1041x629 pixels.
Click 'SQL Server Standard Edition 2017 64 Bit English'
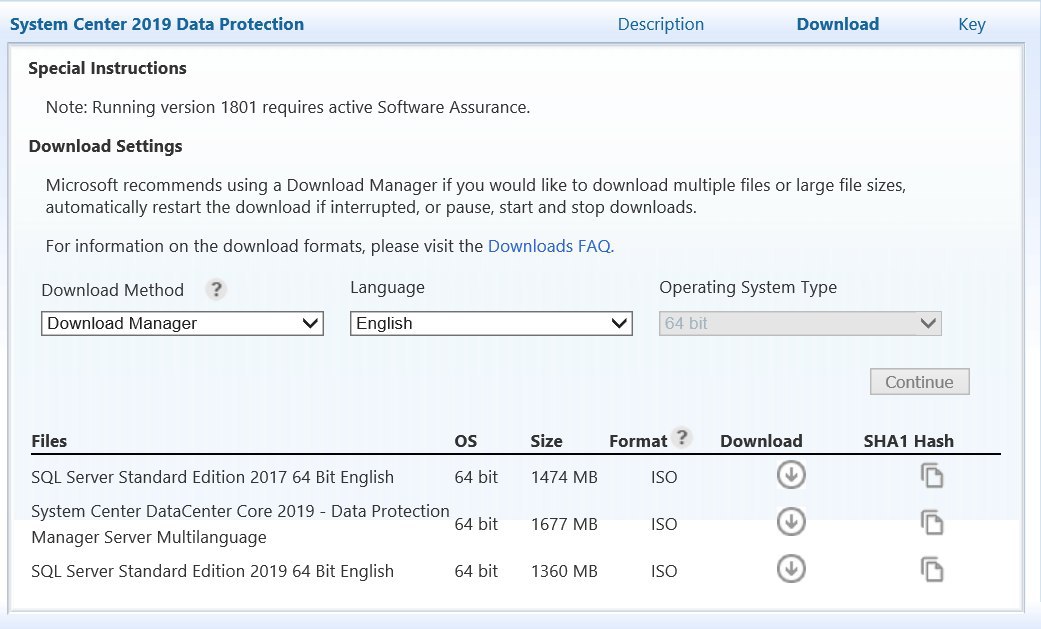(x=212, y=478)
